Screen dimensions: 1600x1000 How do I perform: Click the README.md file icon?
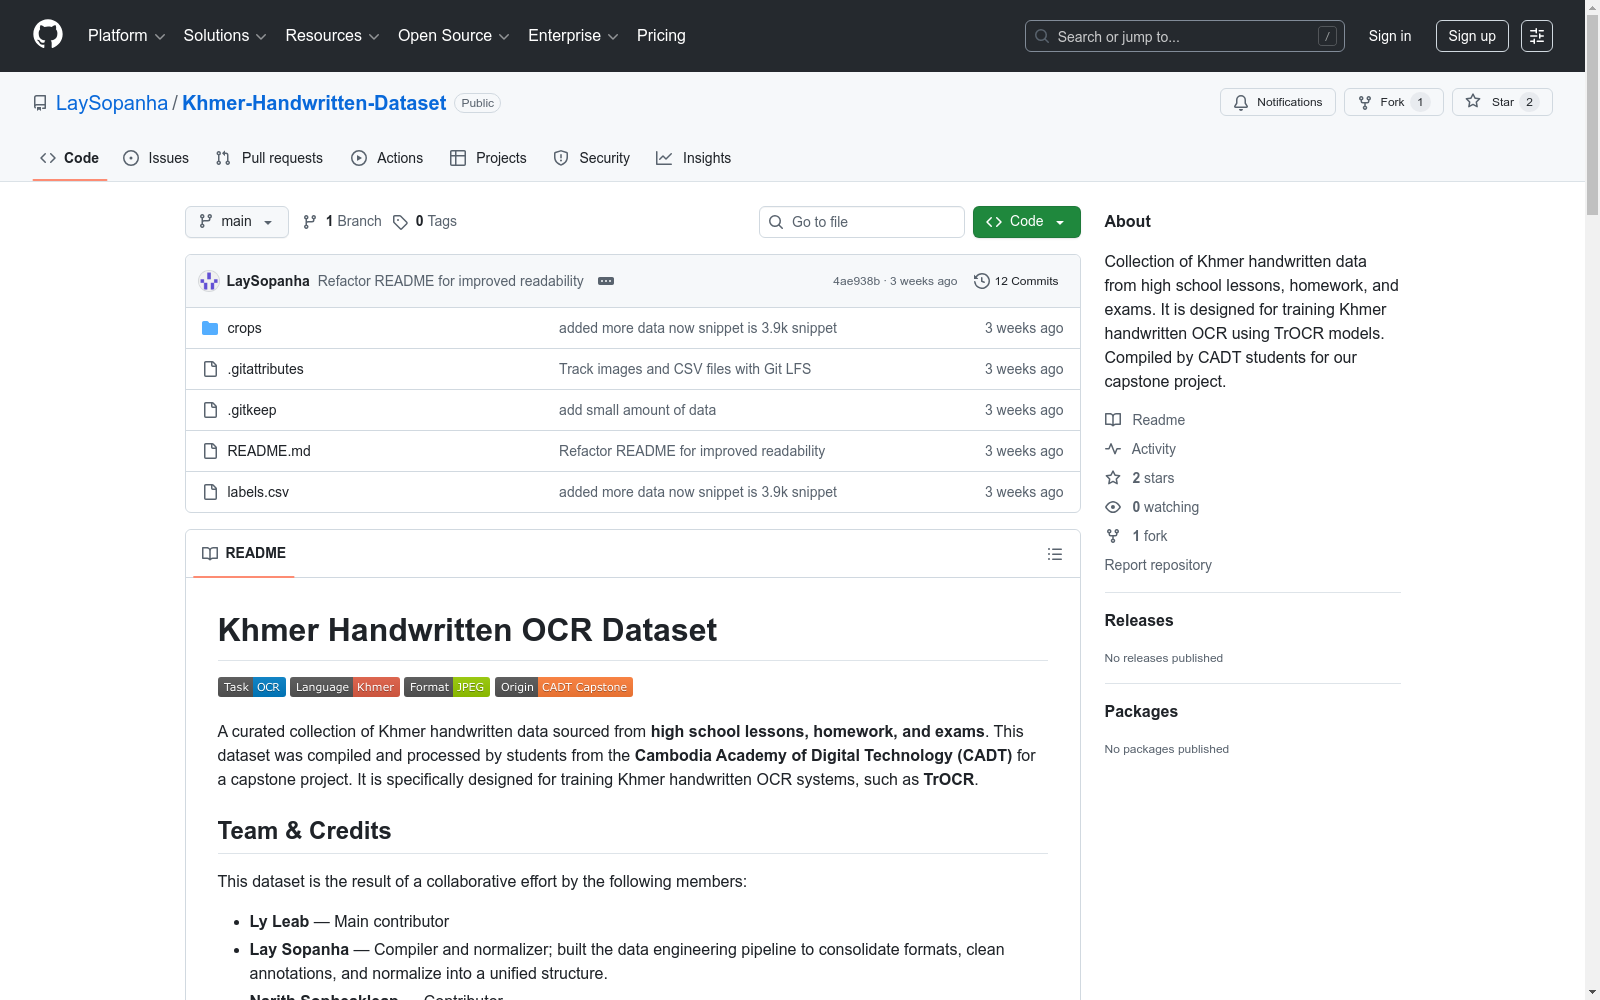click(210, 451)
